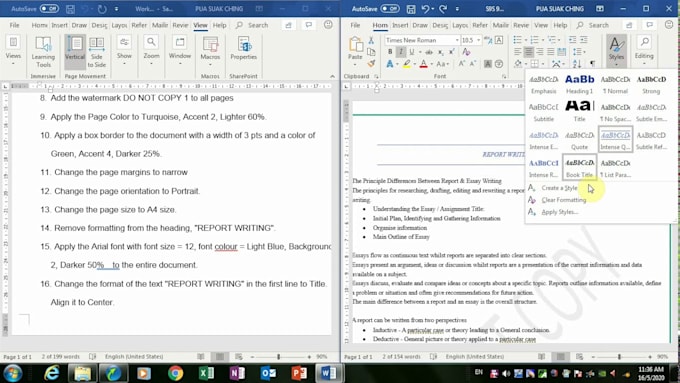
Task: Open the Draw tab in left window
Action: (79, 25)
